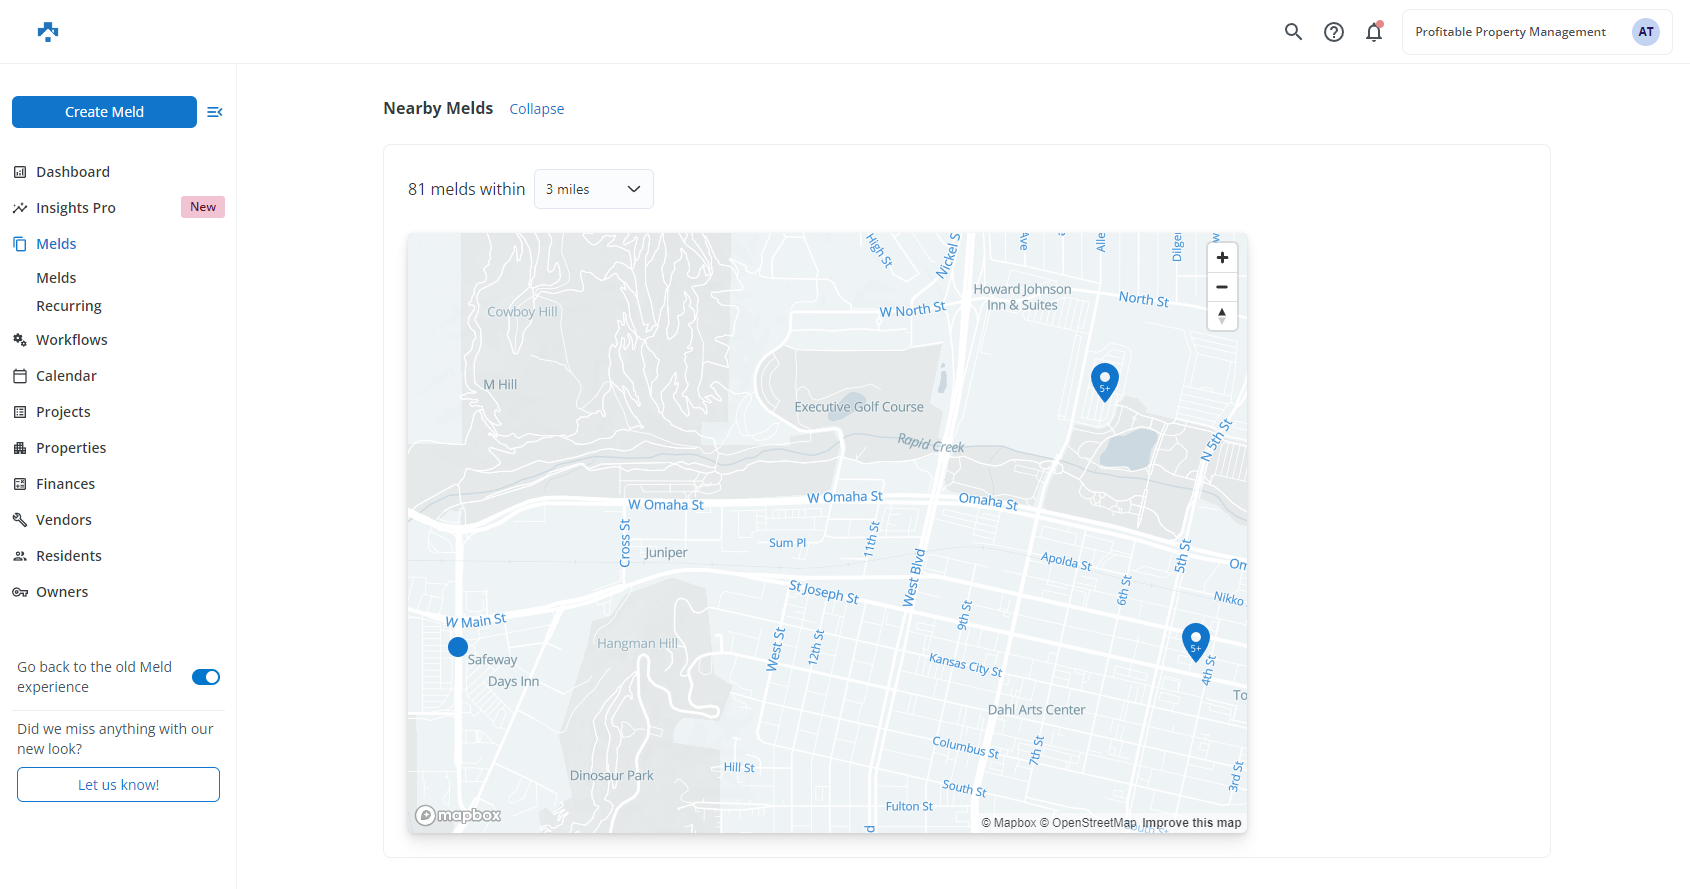
Task: Zoom in on the map
Action: (x=1222, y=258)
